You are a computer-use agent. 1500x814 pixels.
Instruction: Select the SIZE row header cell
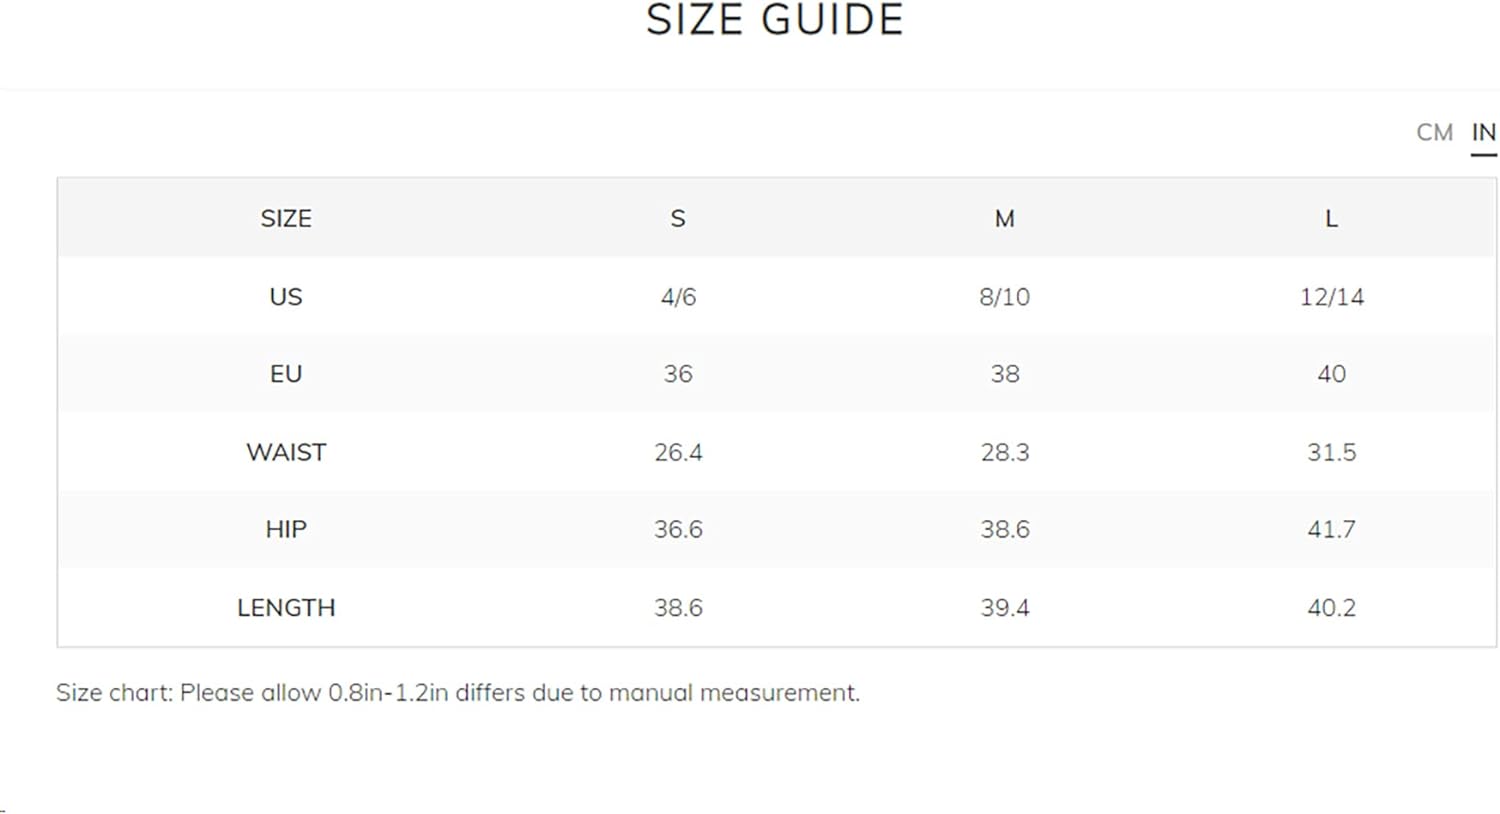286,218
